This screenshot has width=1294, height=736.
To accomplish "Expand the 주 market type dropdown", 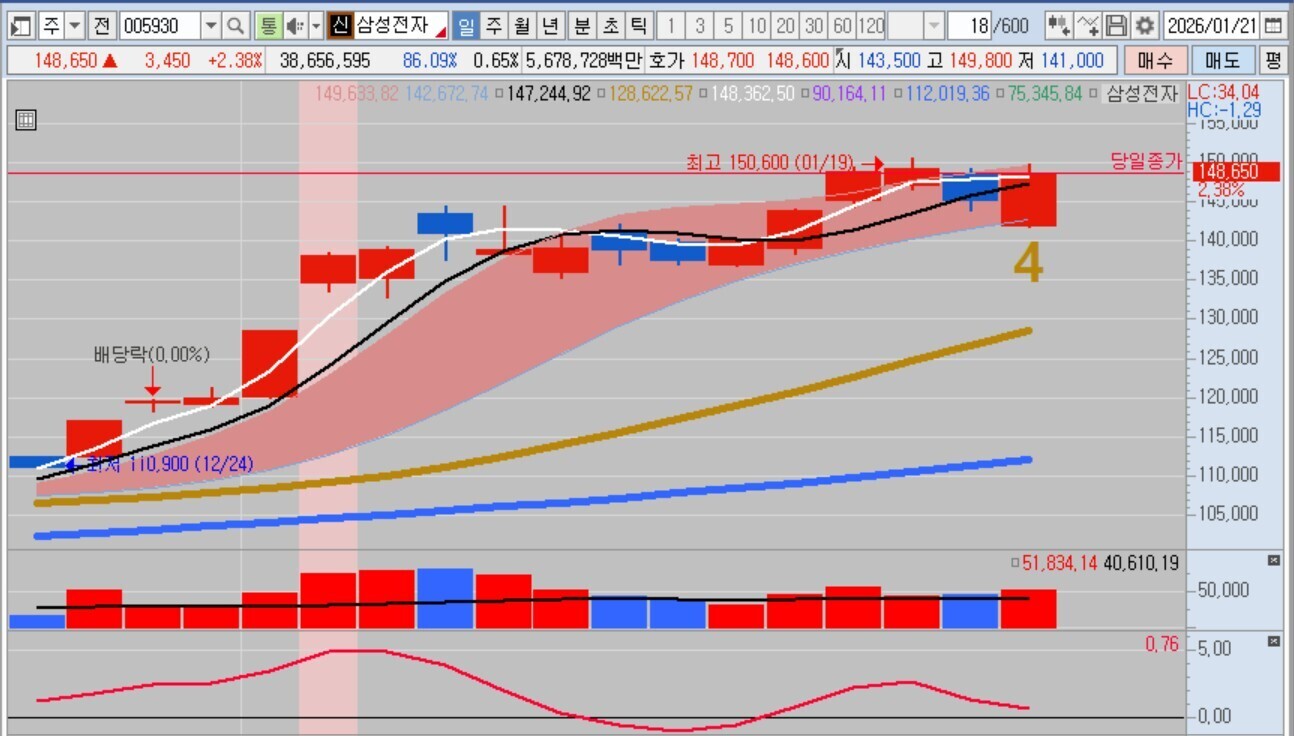I will (75, 25).
